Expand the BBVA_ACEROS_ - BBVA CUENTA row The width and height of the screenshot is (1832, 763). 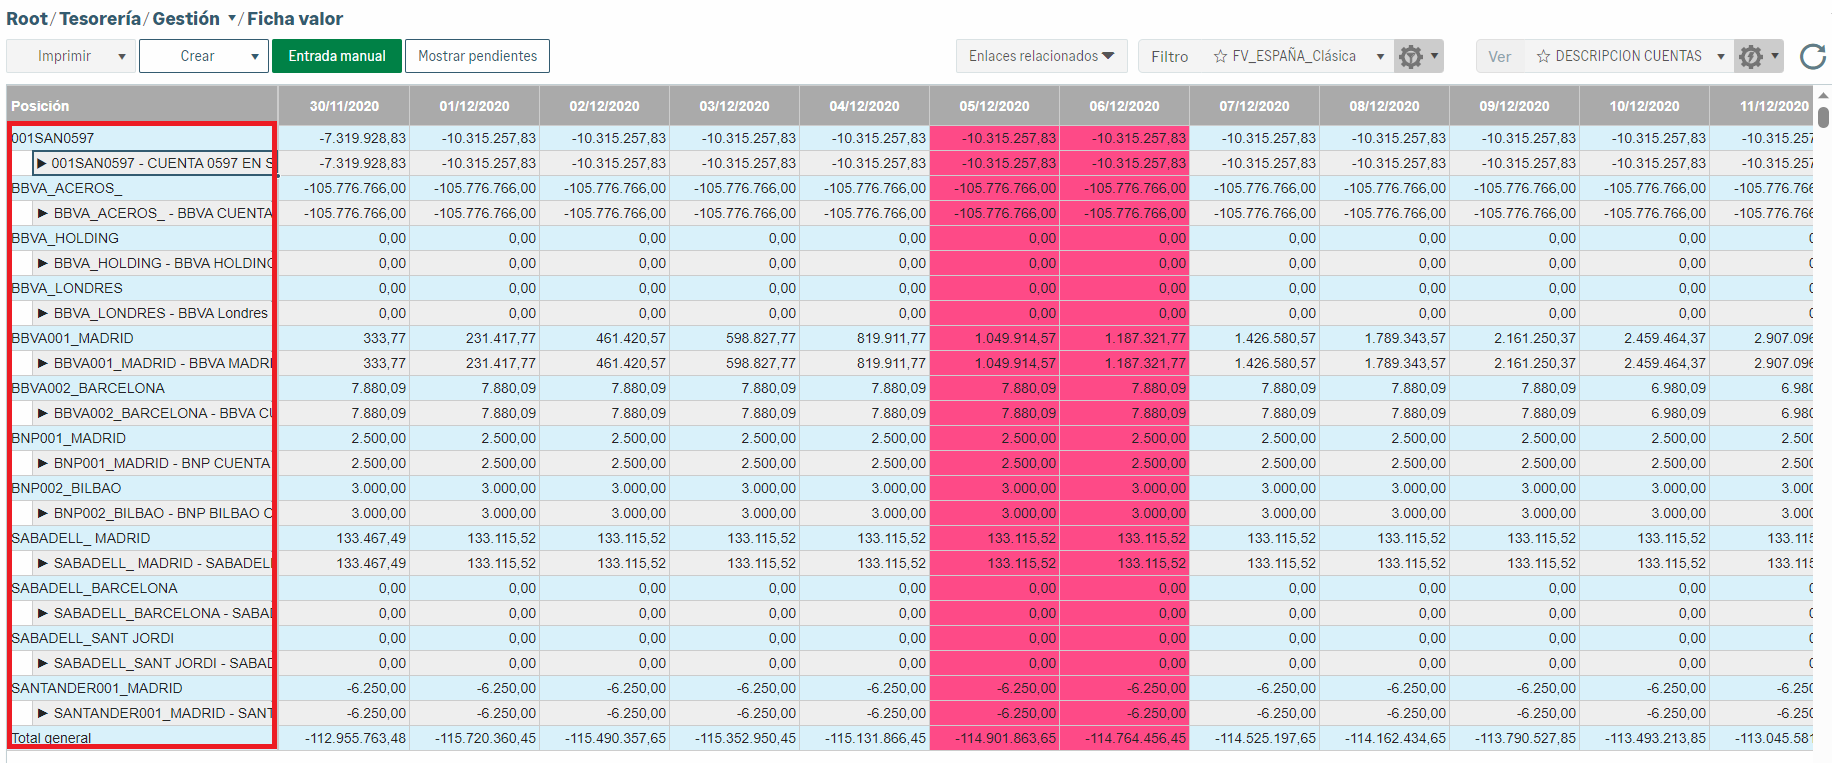click(43, 213)
